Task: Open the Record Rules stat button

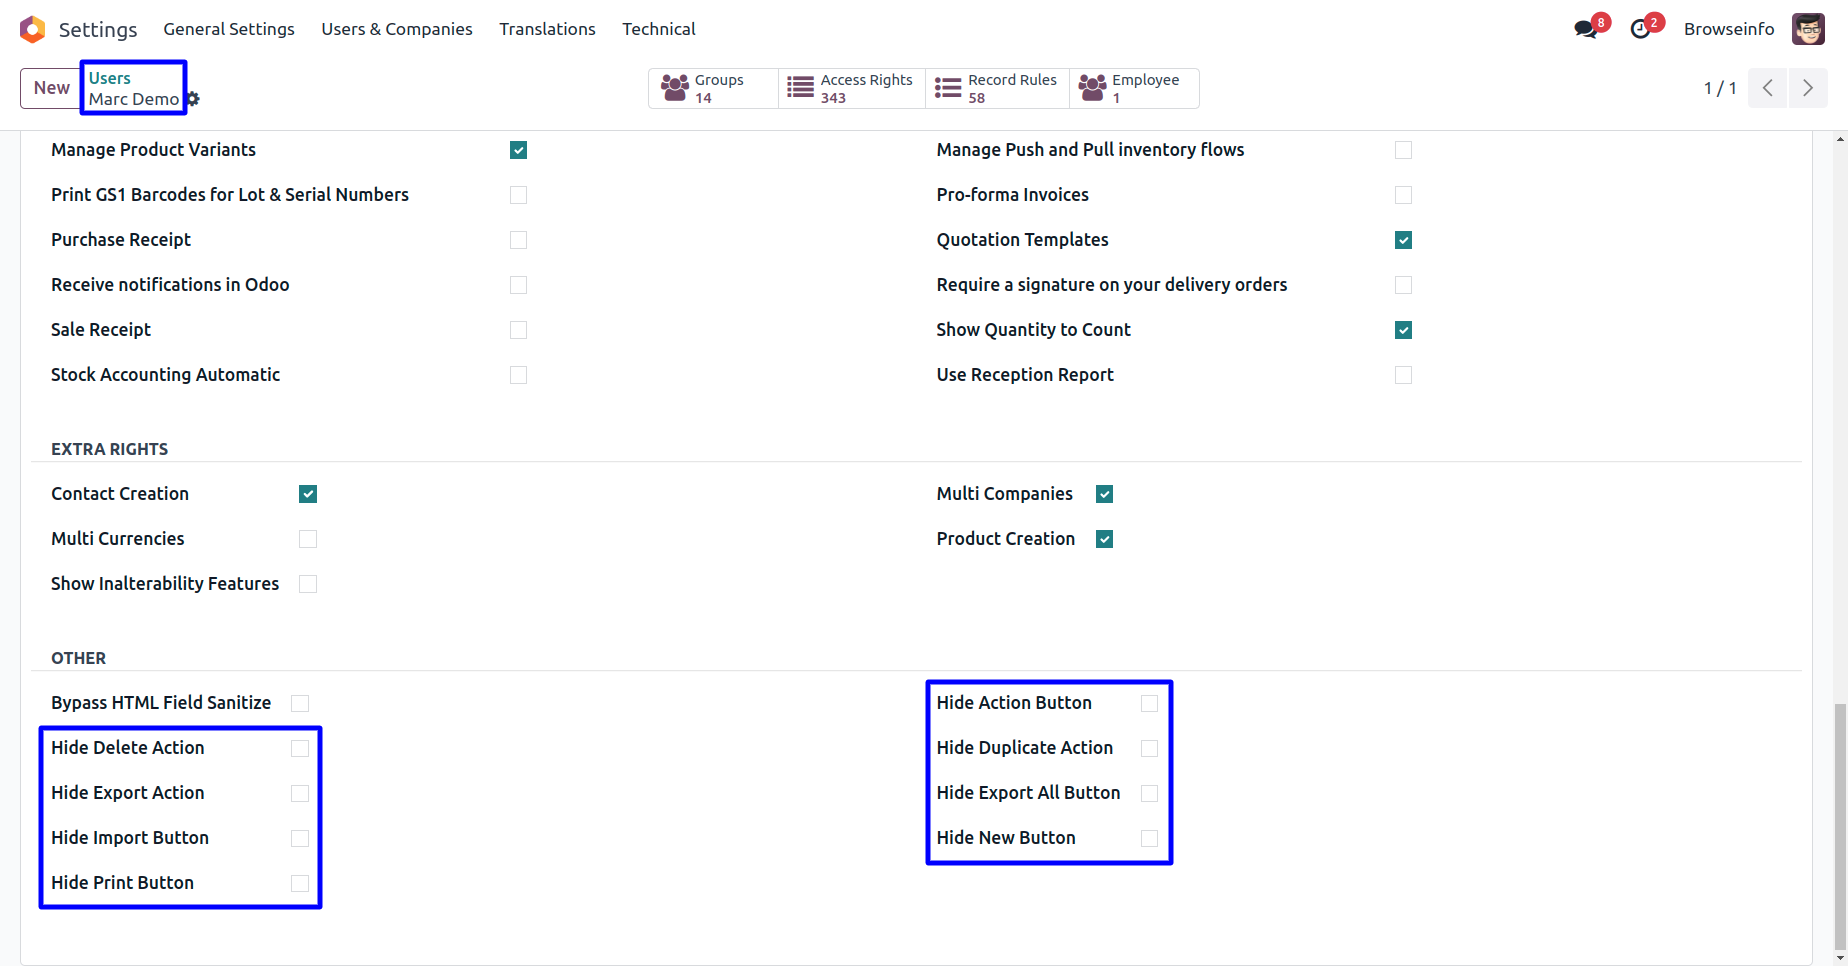Action: pos(997,88)
